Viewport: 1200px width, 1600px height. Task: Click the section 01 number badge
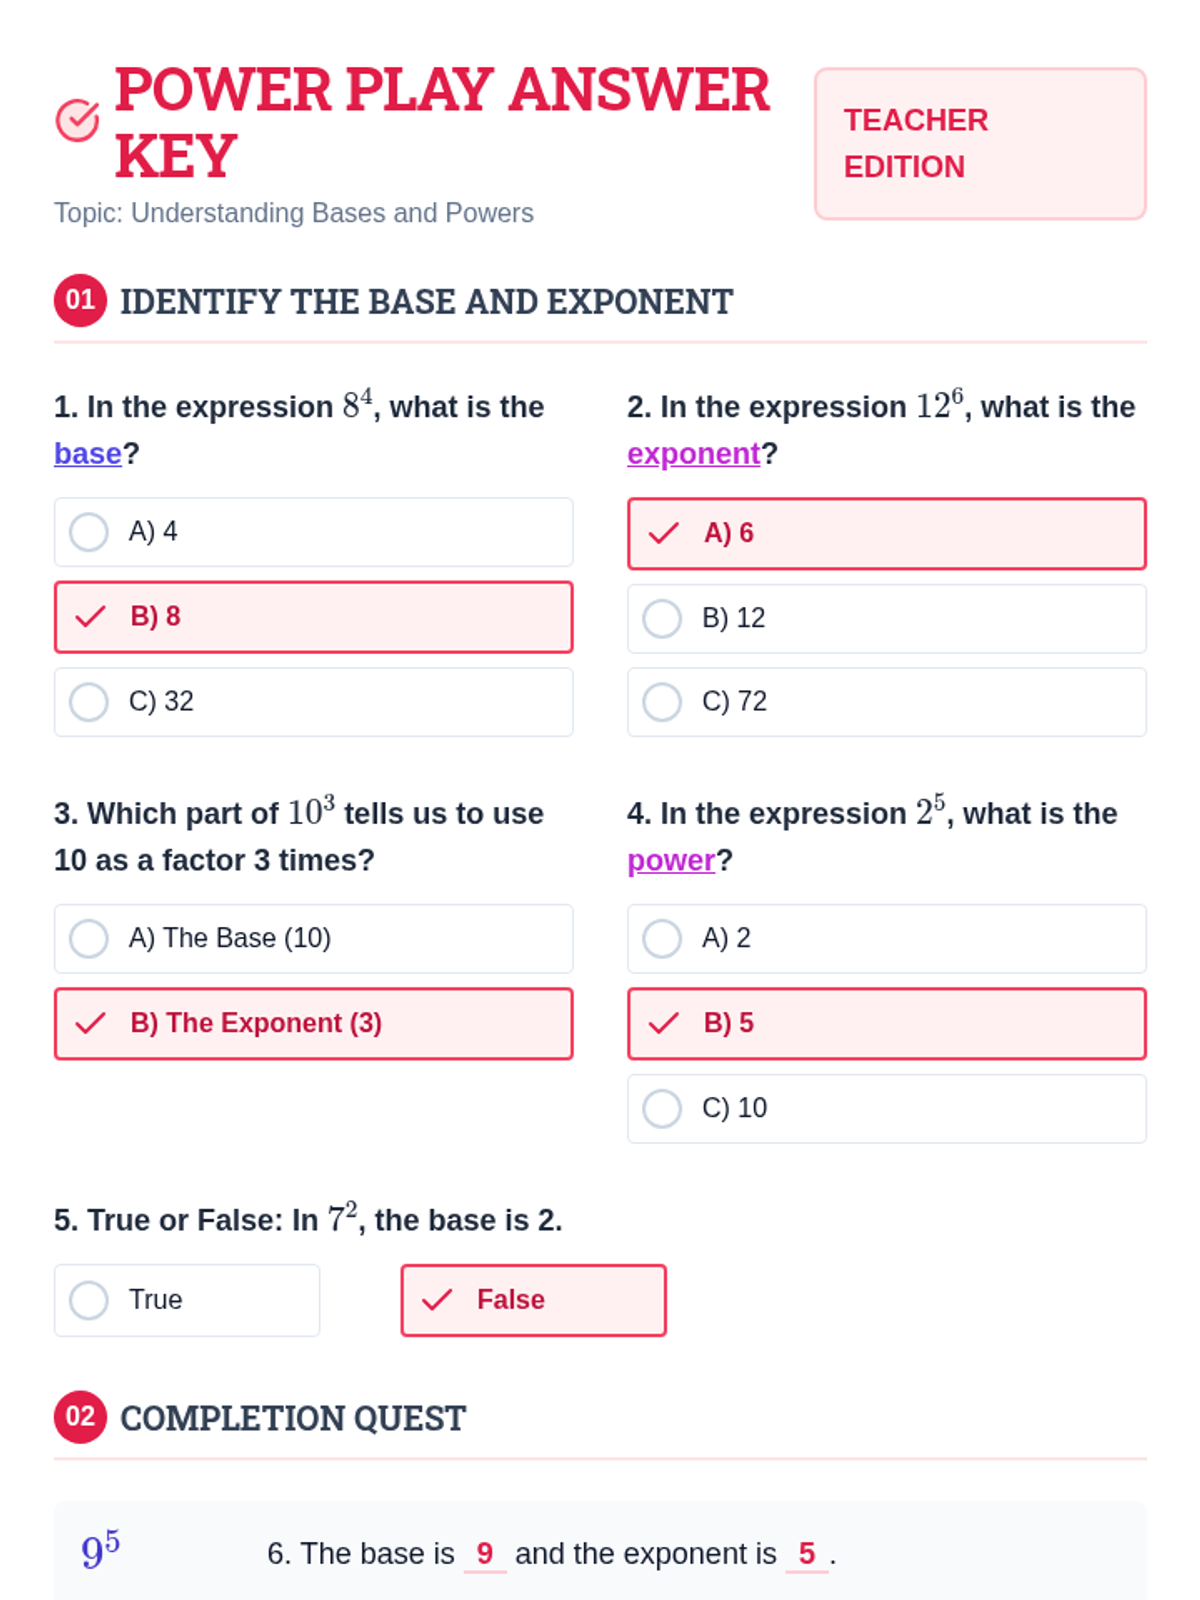click(80, 300)
